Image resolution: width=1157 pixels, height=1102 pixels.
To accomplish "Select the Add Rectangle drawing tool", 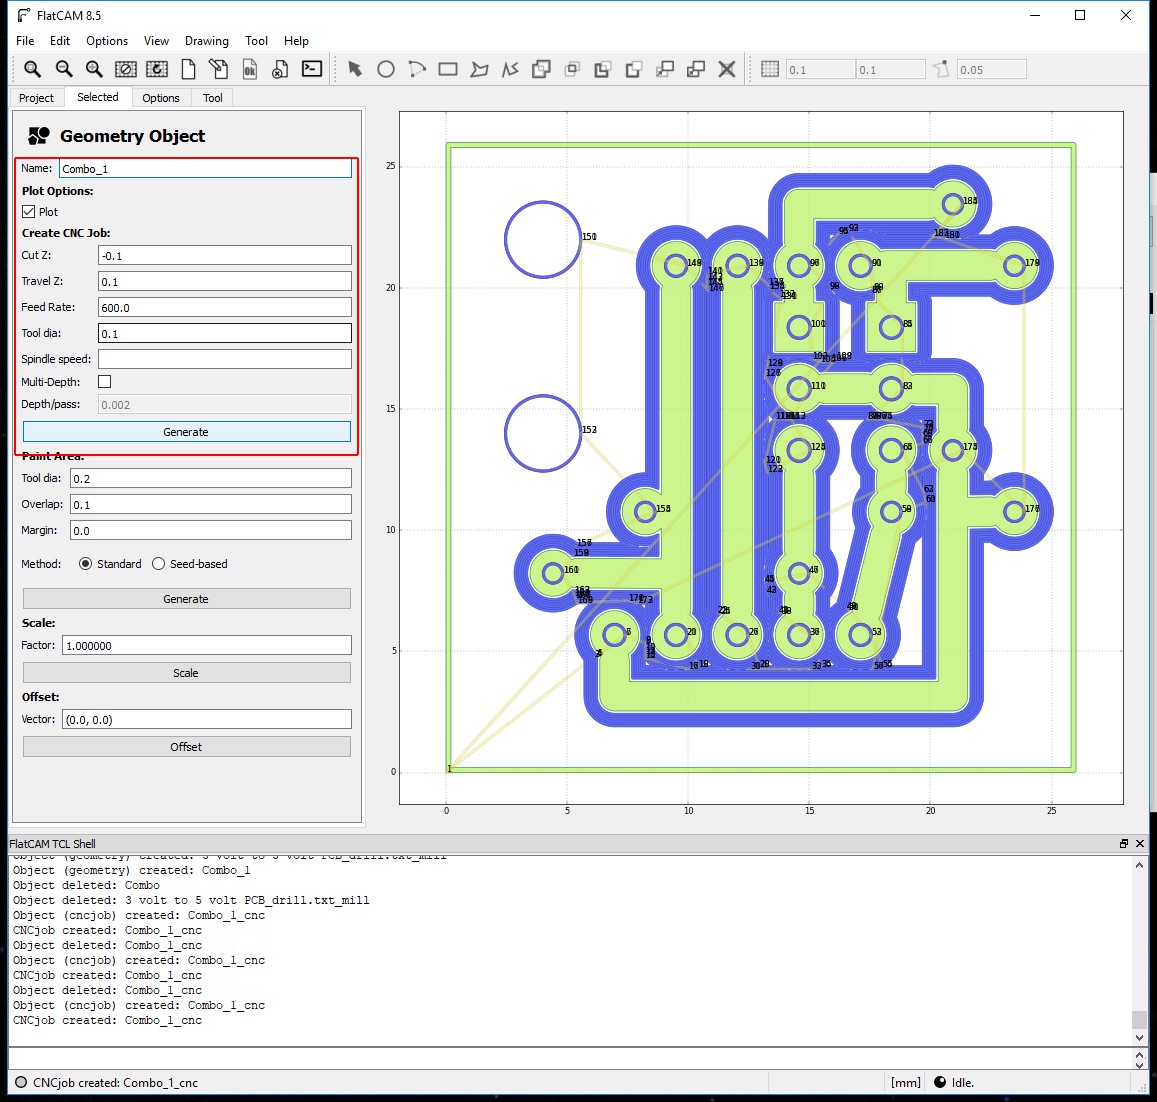I will point(447,69).
